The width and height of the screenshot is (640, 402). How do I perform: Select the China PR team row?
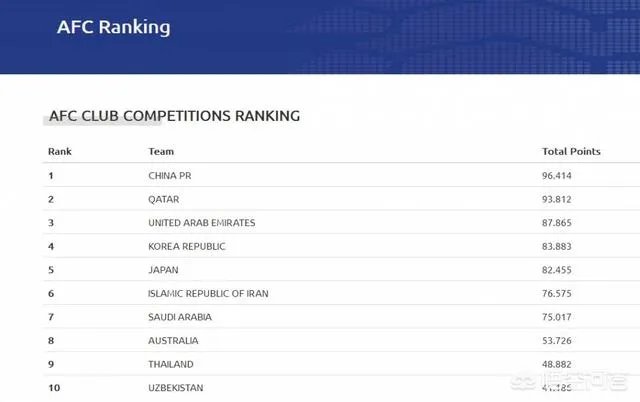coord(169,175)
